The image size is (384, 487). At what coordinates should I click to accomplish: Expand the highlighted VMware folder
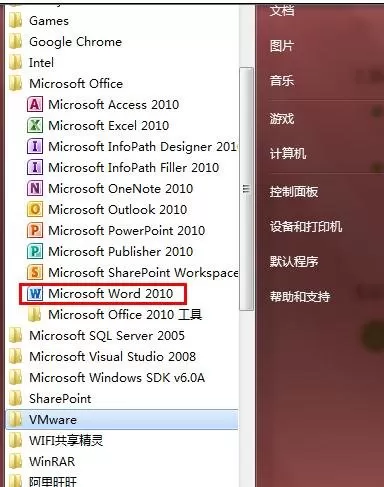122,420
